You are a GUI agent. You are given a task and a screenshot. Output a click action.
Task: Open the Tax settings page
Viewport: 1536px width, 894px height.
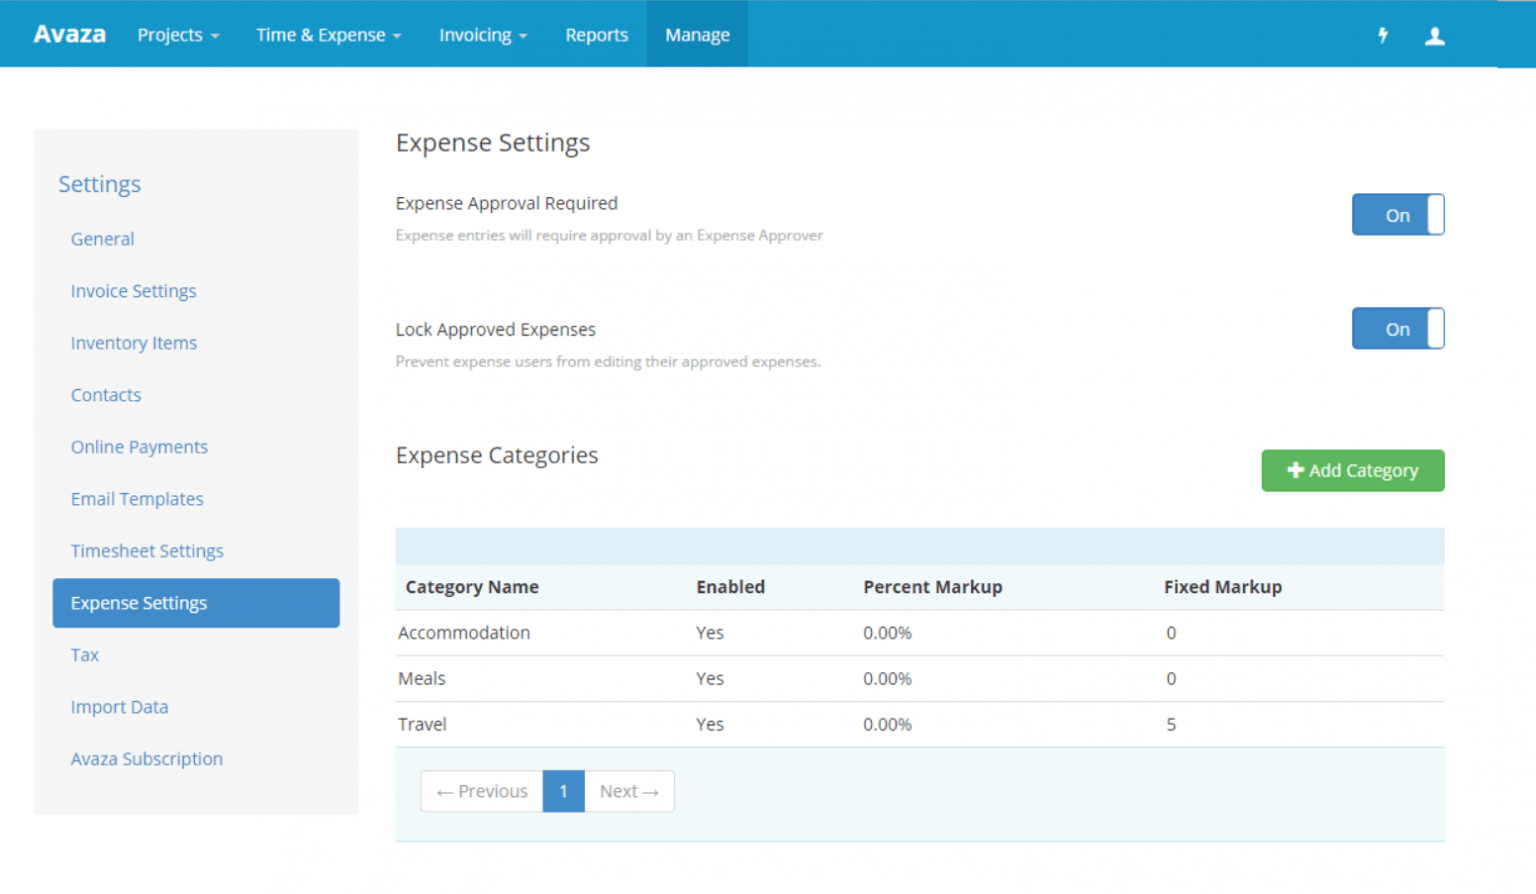(x=84, y=655)
